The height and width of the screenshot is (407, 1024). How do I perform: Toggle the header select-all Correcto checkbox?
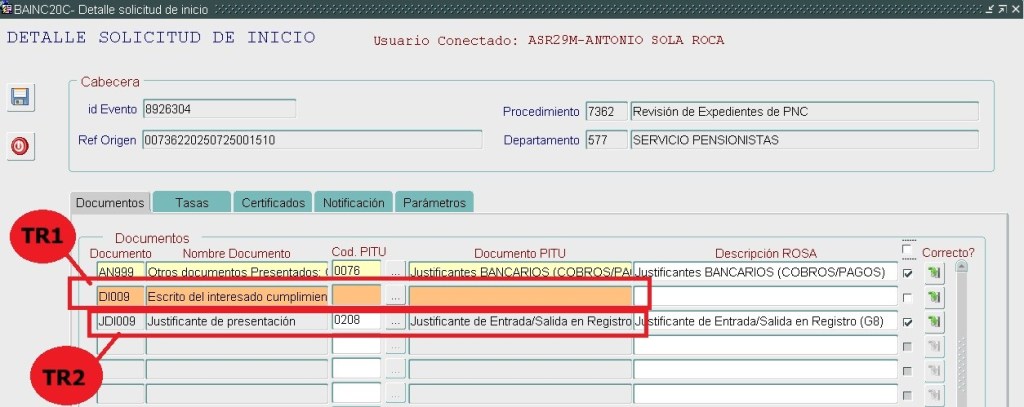907,252
